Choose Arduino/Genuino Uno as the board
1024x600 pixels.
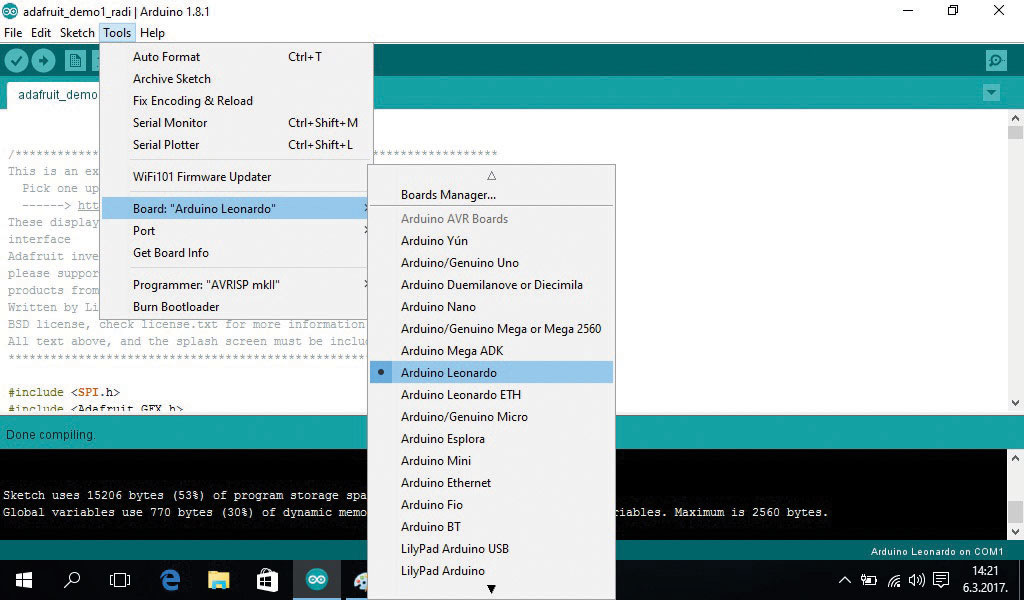tap(459, 263)
